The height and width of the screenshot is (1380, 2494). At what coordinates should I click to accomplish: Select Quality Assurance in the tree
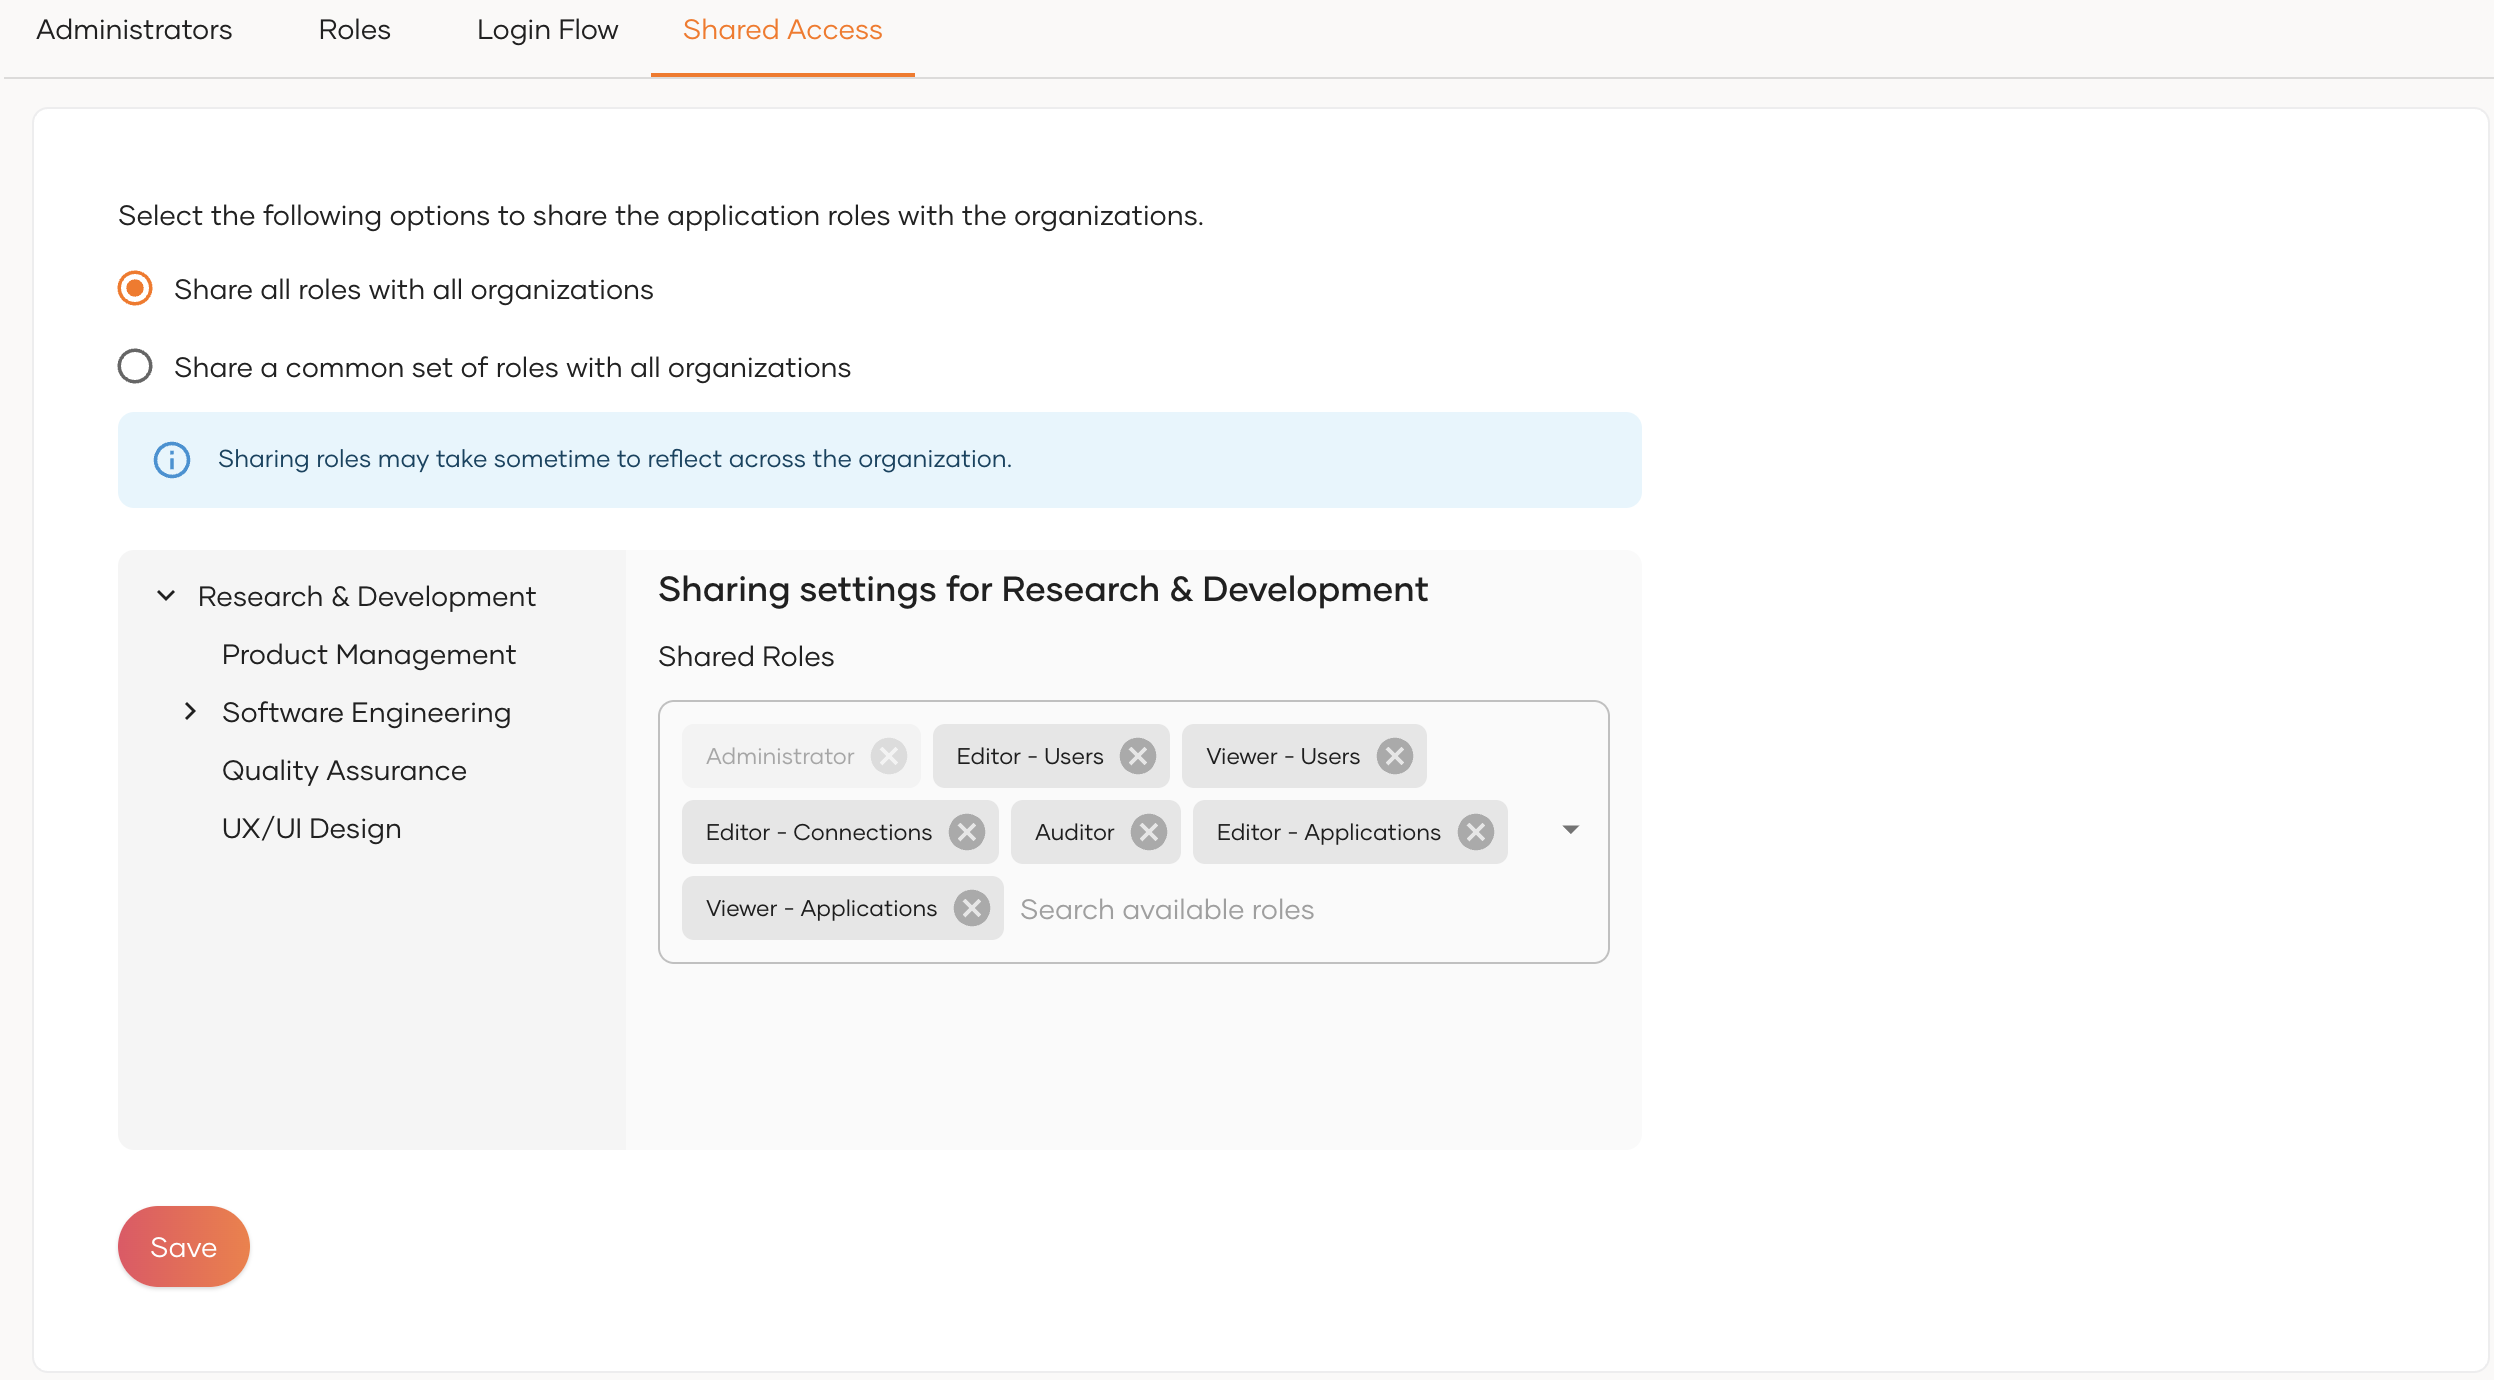tap(345, 771)
